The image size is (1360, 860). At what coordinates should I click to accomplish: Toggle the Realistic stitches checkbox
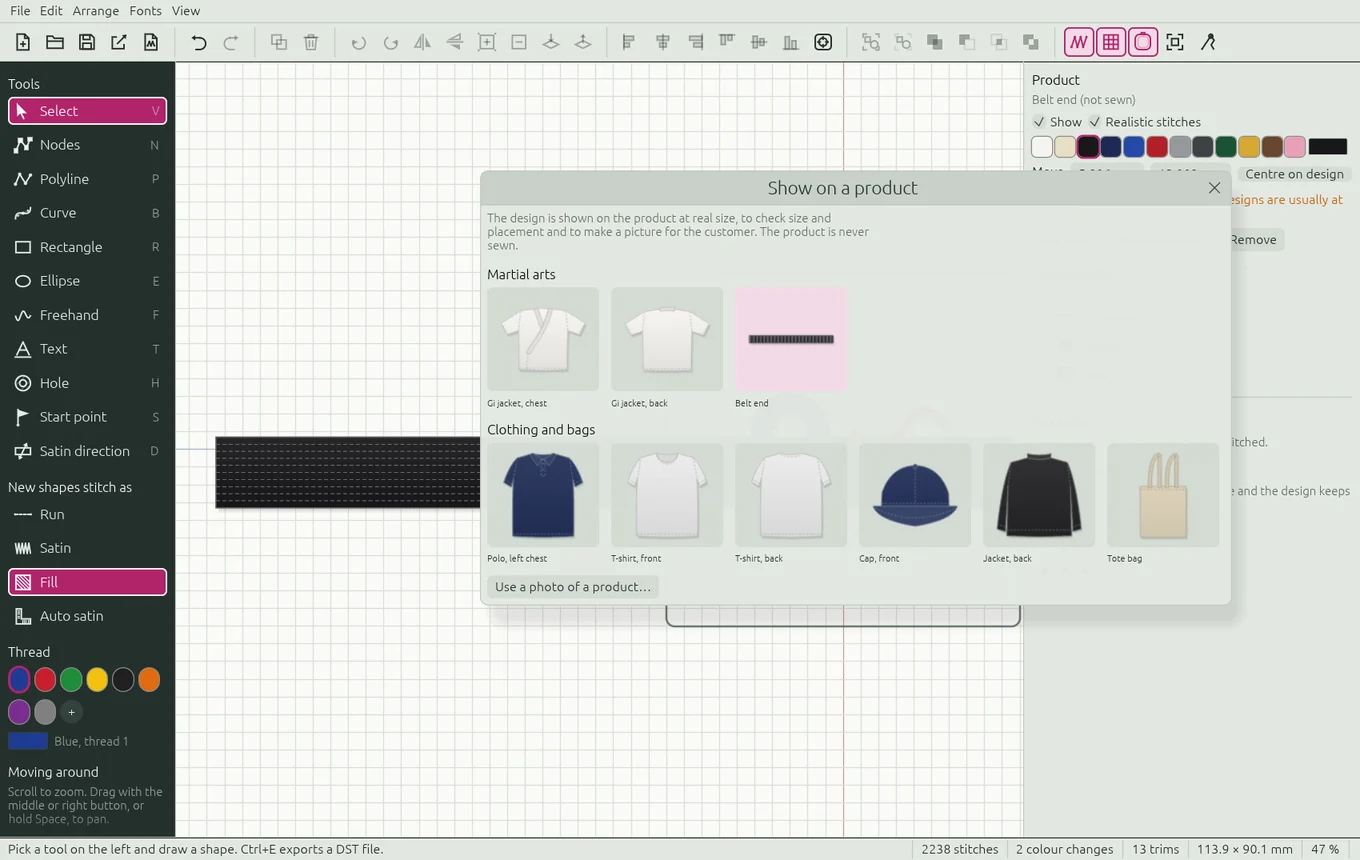pos(1145,122)
